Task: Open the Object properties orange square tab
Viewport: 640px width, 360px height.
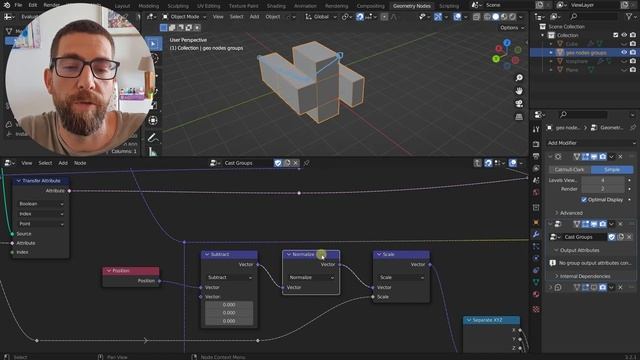Action: (x=536, y=222)
